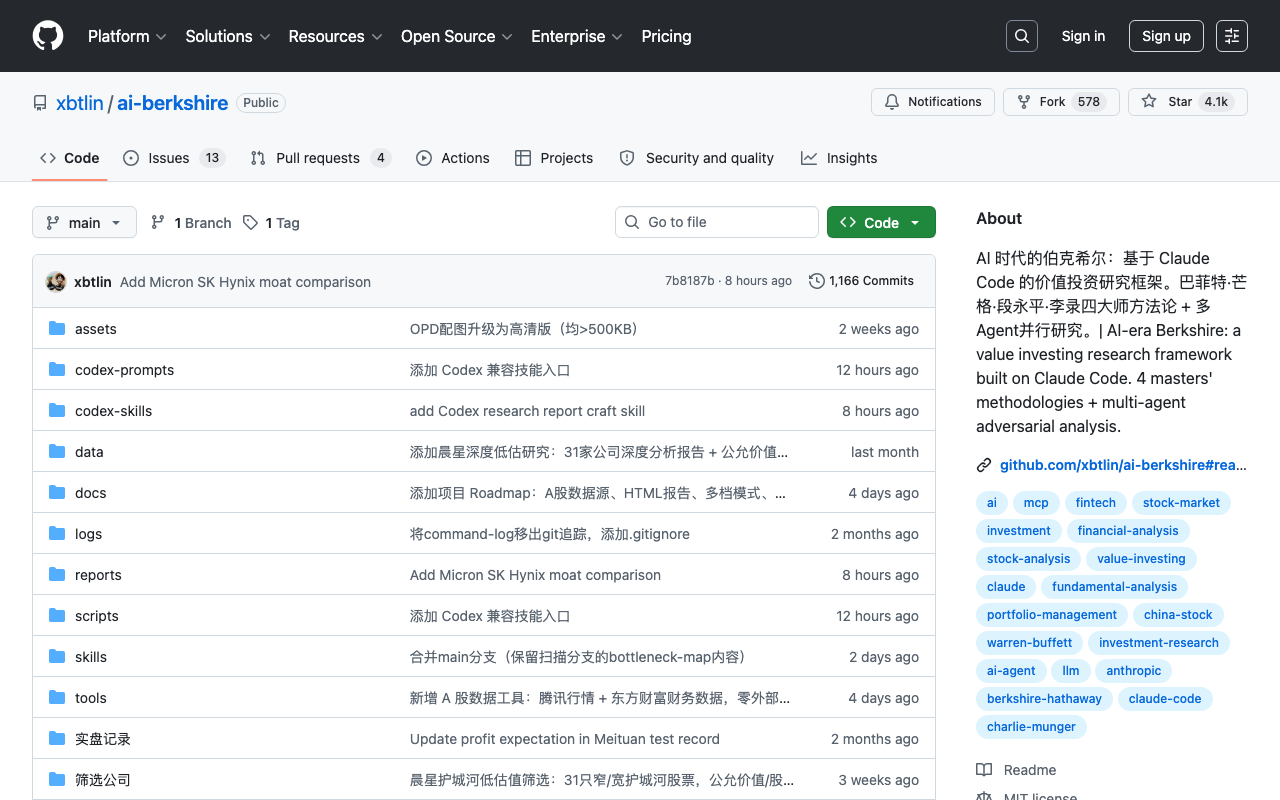Select the anthropic topic tag
Screen dimensions: 1280x800
[1134, 671]
